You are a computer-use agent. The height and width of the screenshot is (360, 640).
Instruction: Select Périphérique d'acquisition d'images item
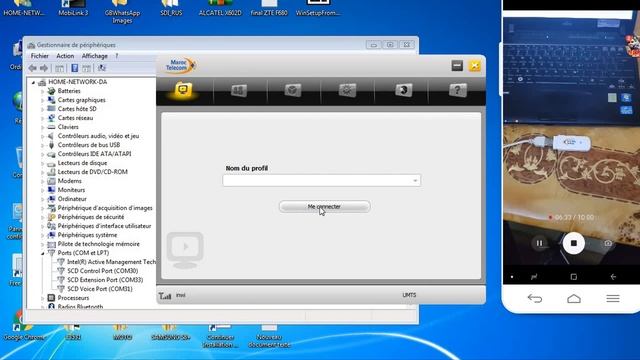tap(105, 208)
